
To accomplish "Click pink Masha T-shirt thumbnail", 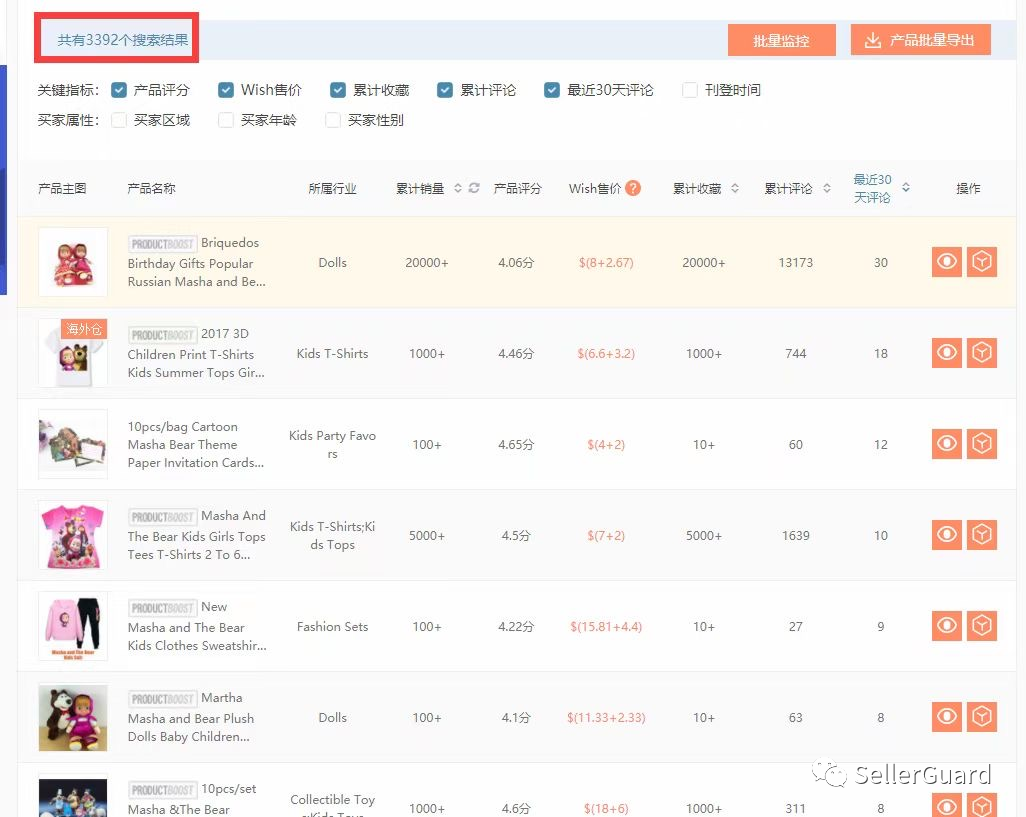I will 73,535.
